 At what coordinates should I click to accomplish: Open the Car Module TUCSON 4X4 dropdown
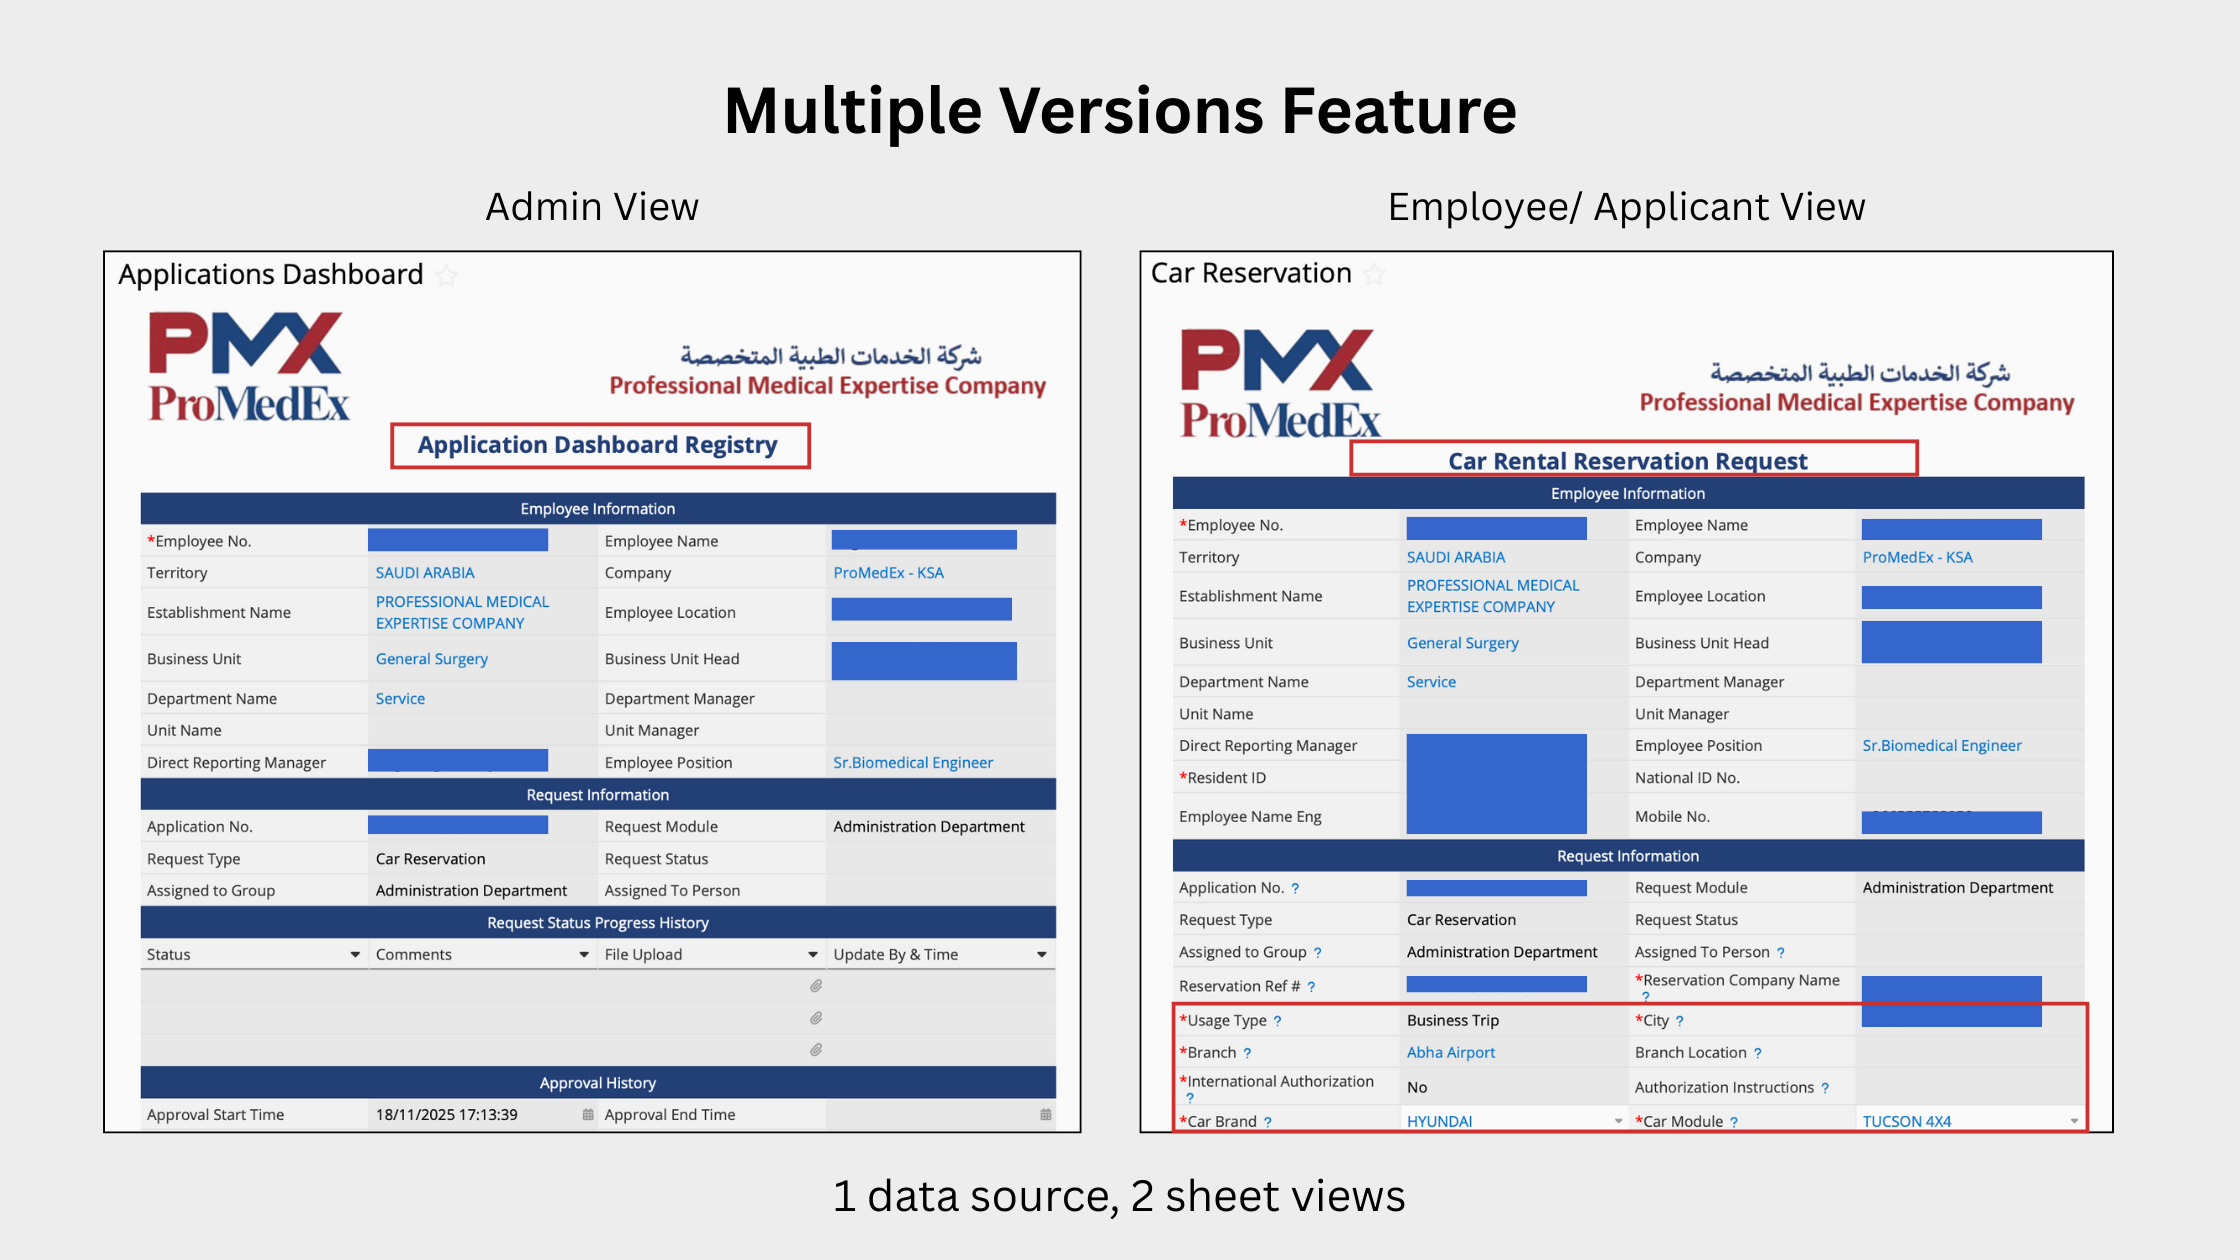2074,1121
